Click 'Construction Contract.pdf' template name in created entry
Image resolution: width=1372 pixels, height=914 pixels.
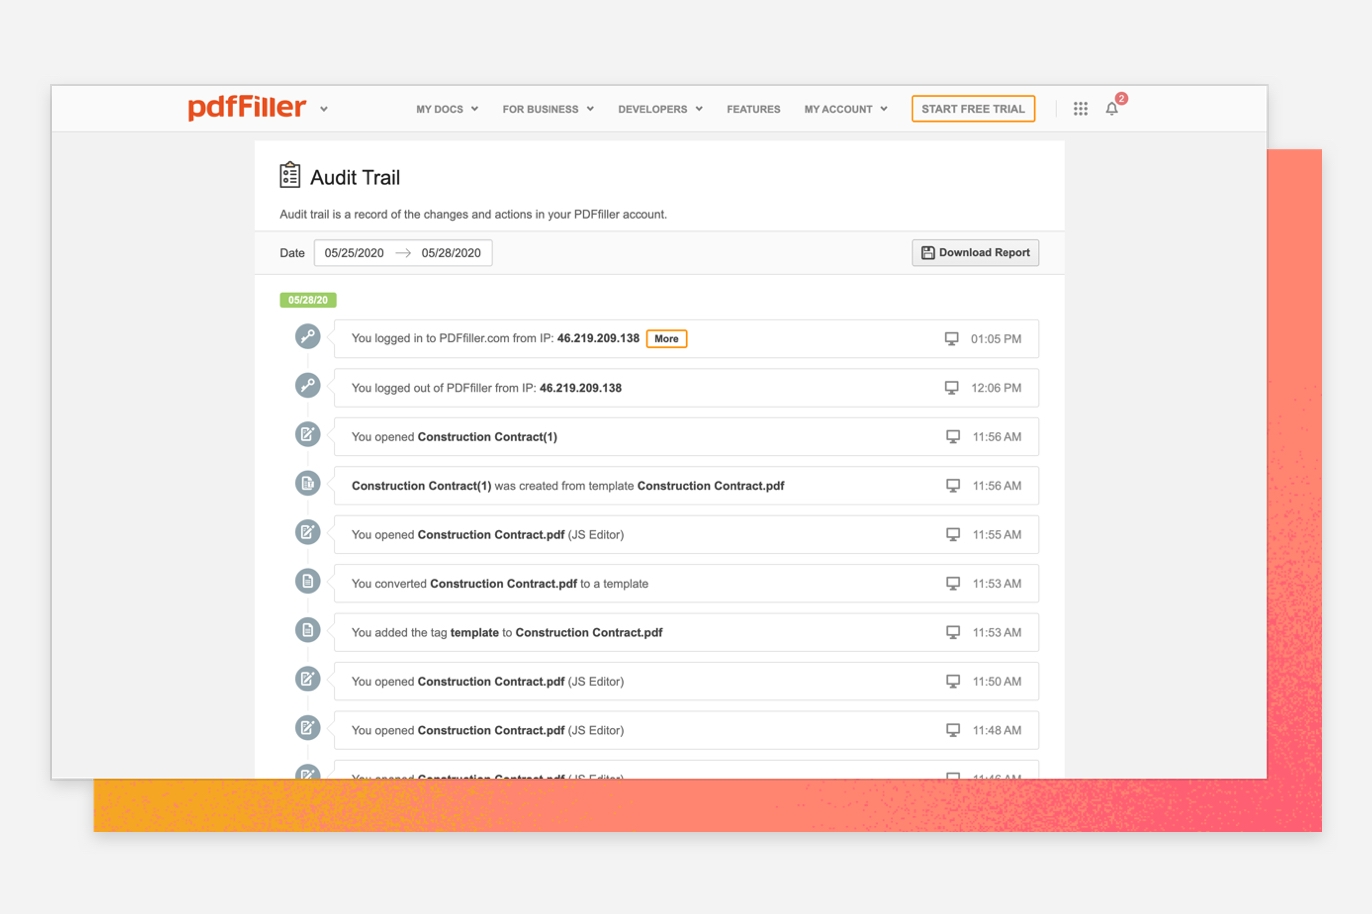(711, 486)
